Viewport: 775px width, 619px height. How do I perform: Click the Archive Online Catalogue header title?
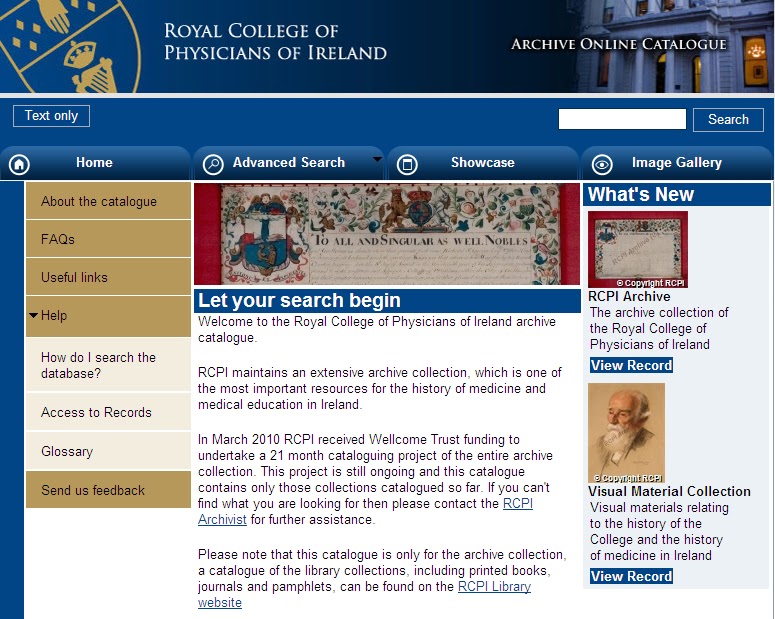click(619, 44)
